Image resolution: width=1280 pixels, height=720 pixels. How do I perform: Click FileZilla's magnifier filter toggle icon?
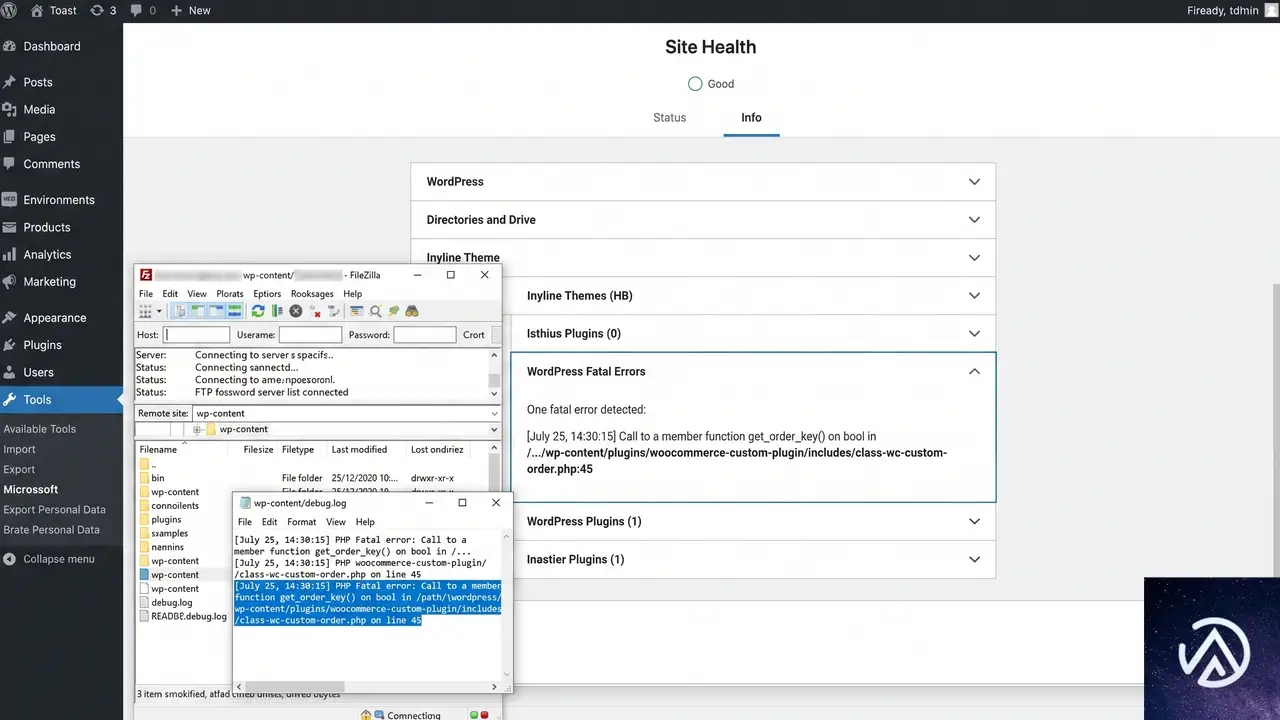pos(376,312)
